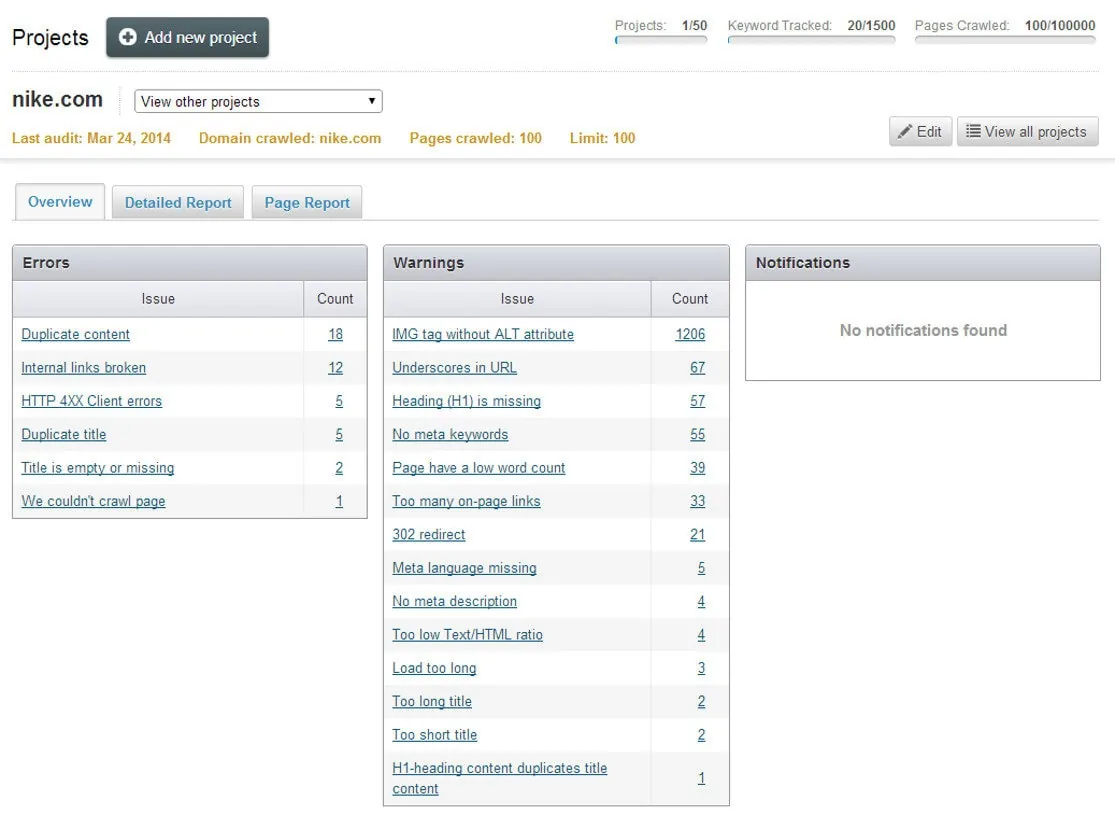Open the HTTP 4XX Client errors issue
Screen dimensions: 1115x815
[91, 401]
